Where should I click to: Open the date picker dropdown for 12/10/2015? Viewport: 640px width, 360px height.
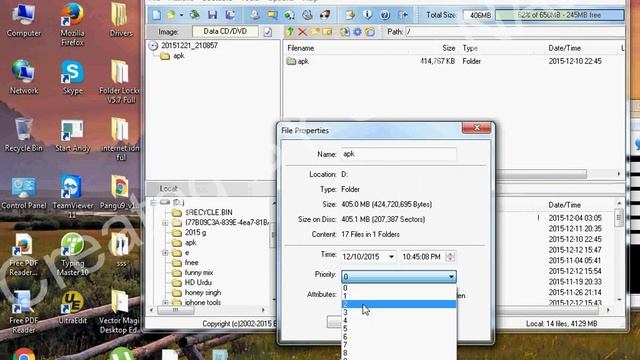(391, 257)
